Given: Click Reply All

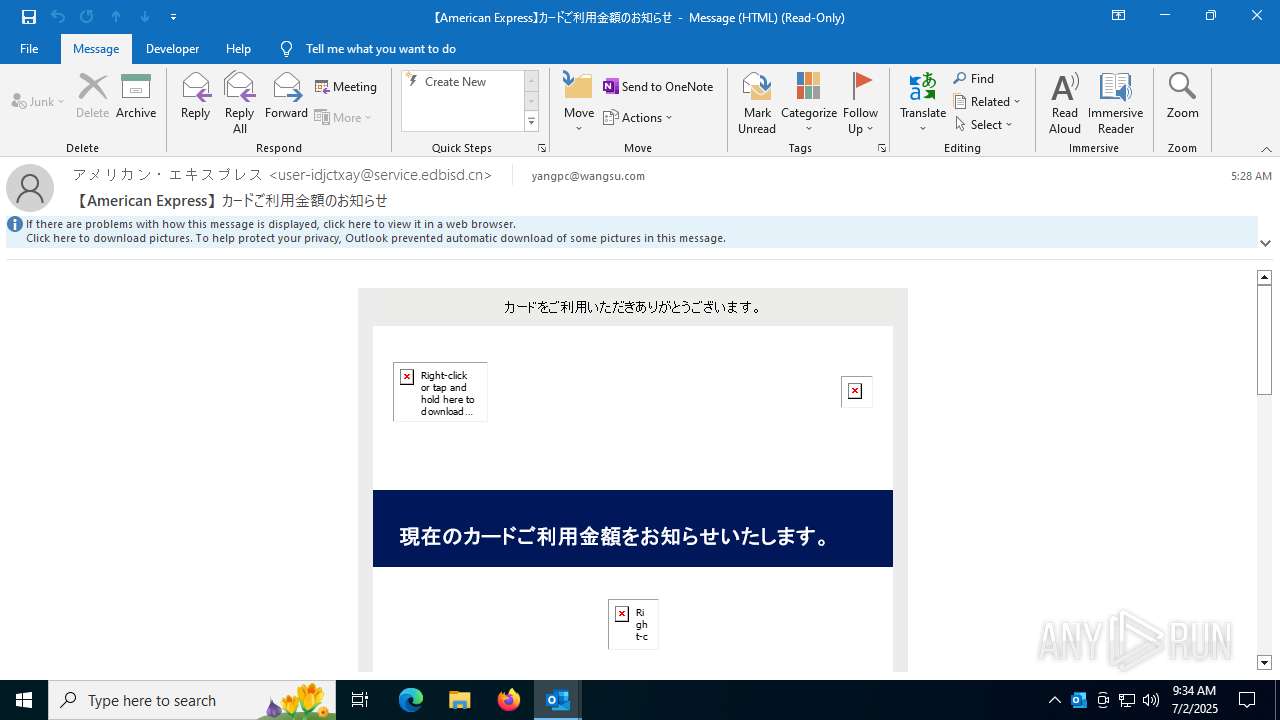Looking at the screenshot, I should click(240, 103).
